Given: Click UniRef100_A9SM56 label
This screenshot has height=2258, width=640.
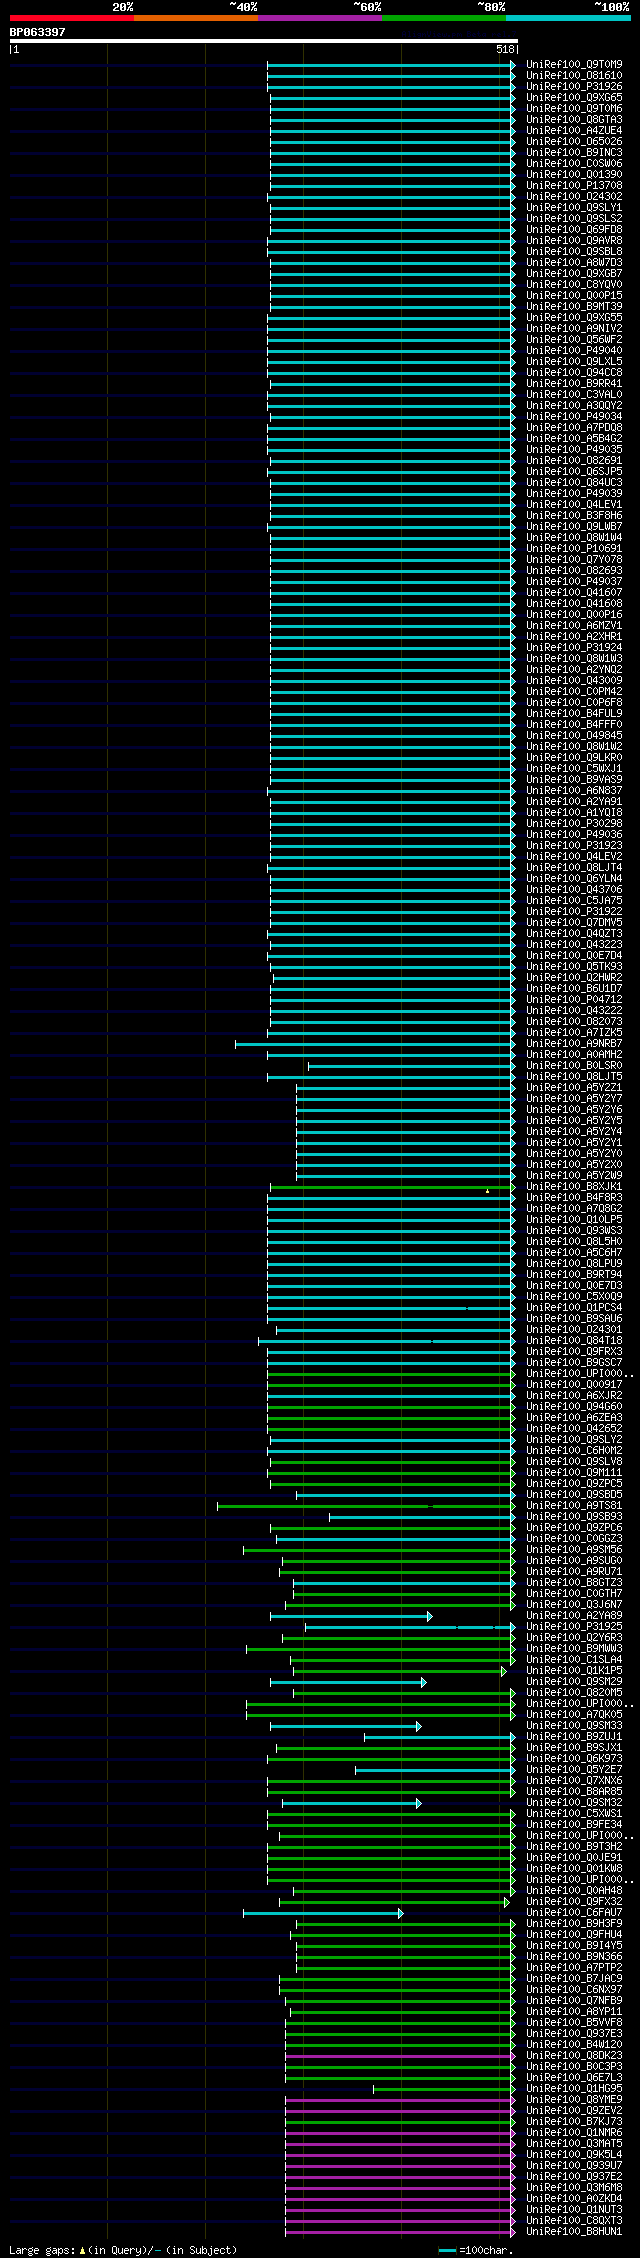Looking at the screenshot, I should point(575,1550).
